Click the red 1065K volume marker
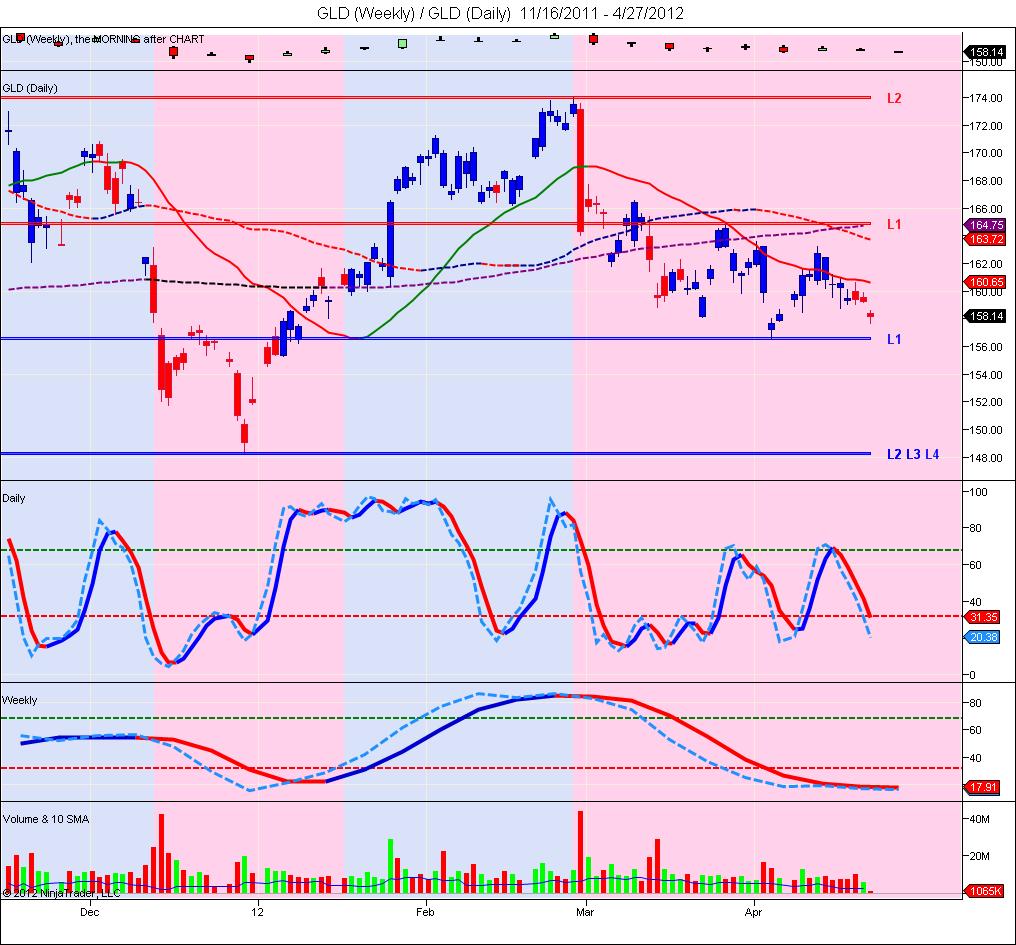The image size is (1016, 945). (x=986, y=891)
